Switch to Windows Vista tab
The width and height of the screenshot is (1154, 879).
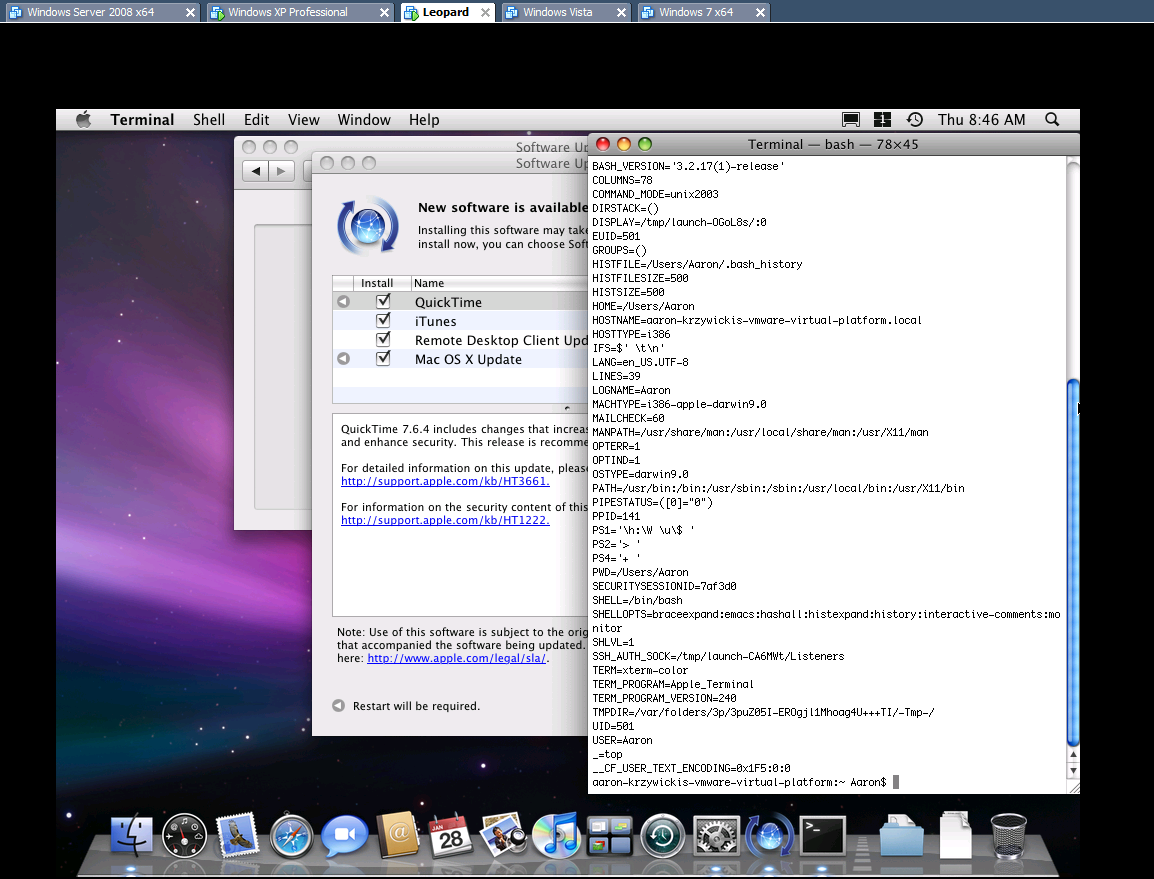(x=567, y=12)
